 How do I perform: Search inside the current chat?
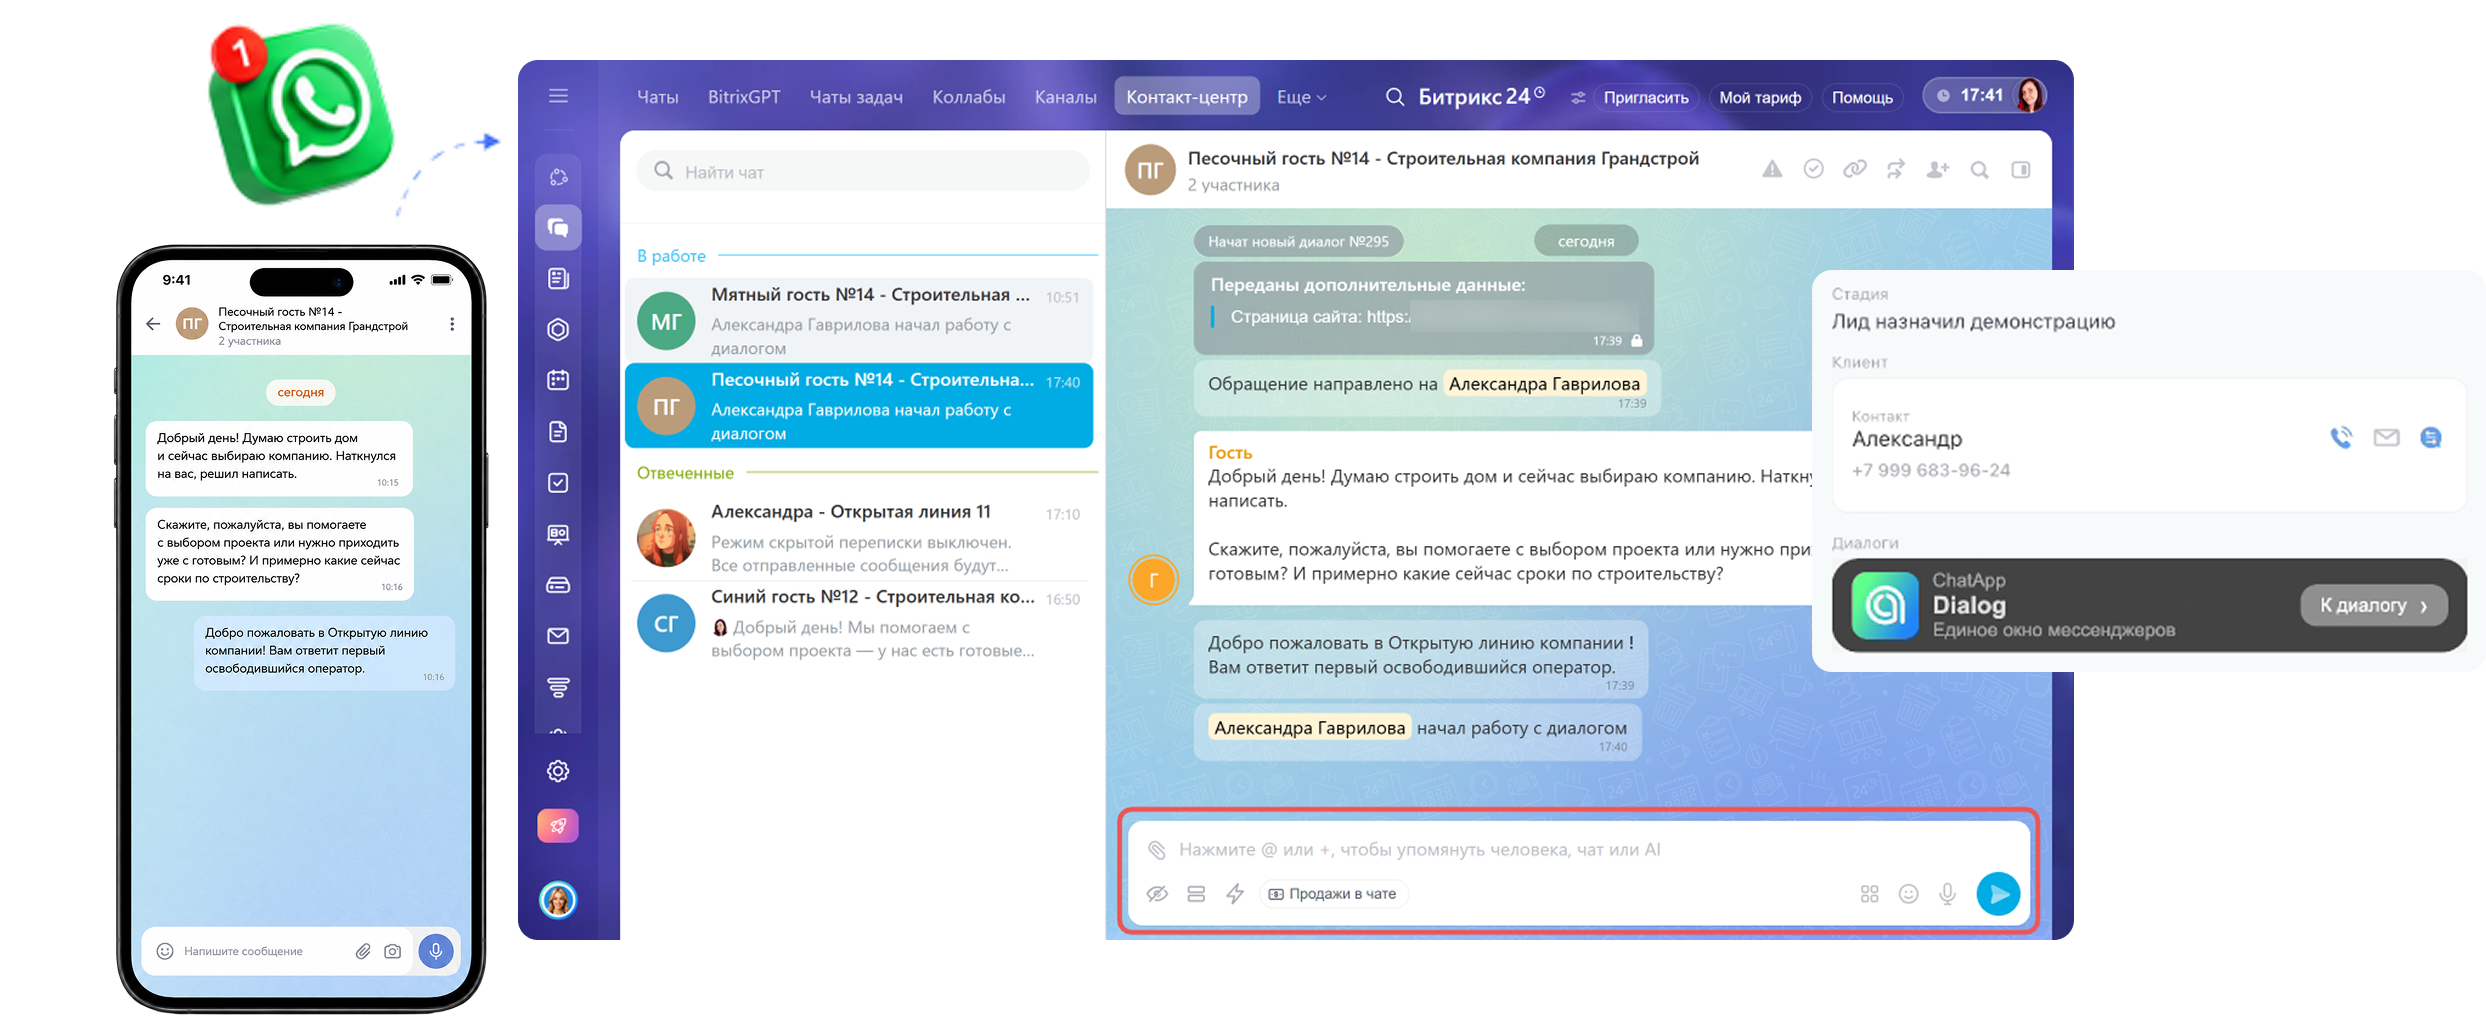click(1979, 170)
